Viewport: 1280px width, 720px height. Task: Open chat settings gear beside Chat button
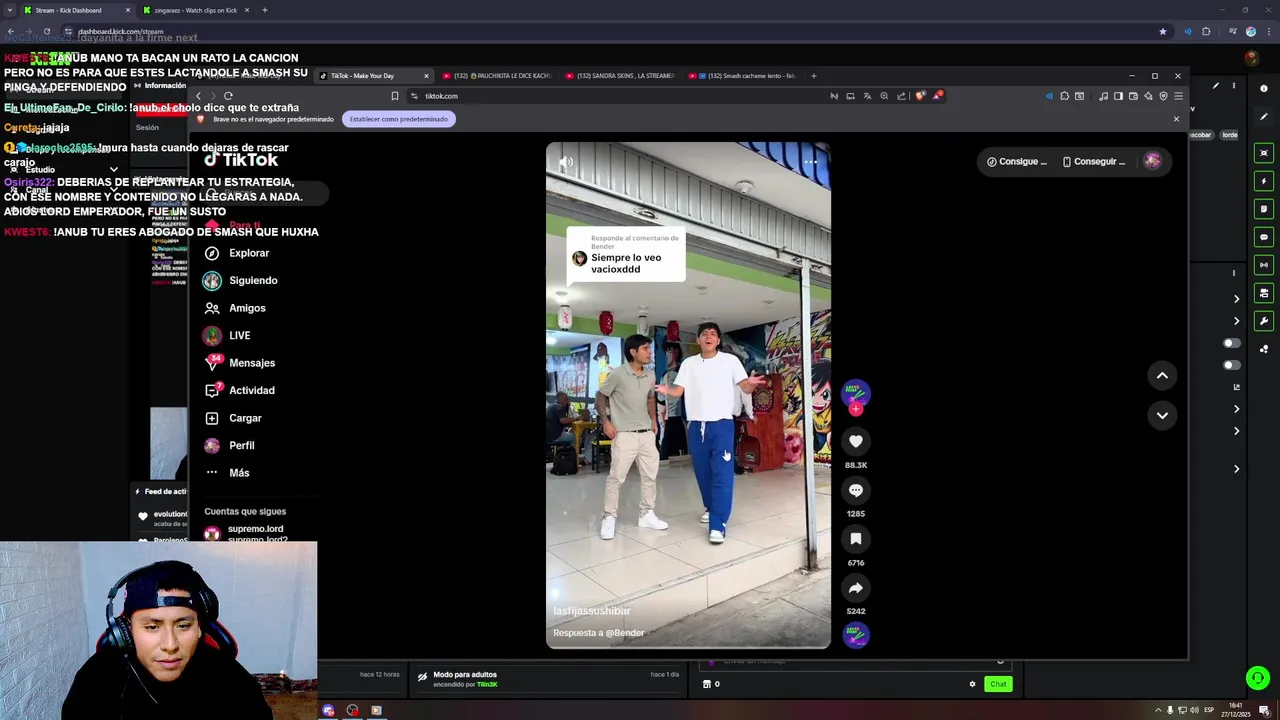tap(972, 684)
